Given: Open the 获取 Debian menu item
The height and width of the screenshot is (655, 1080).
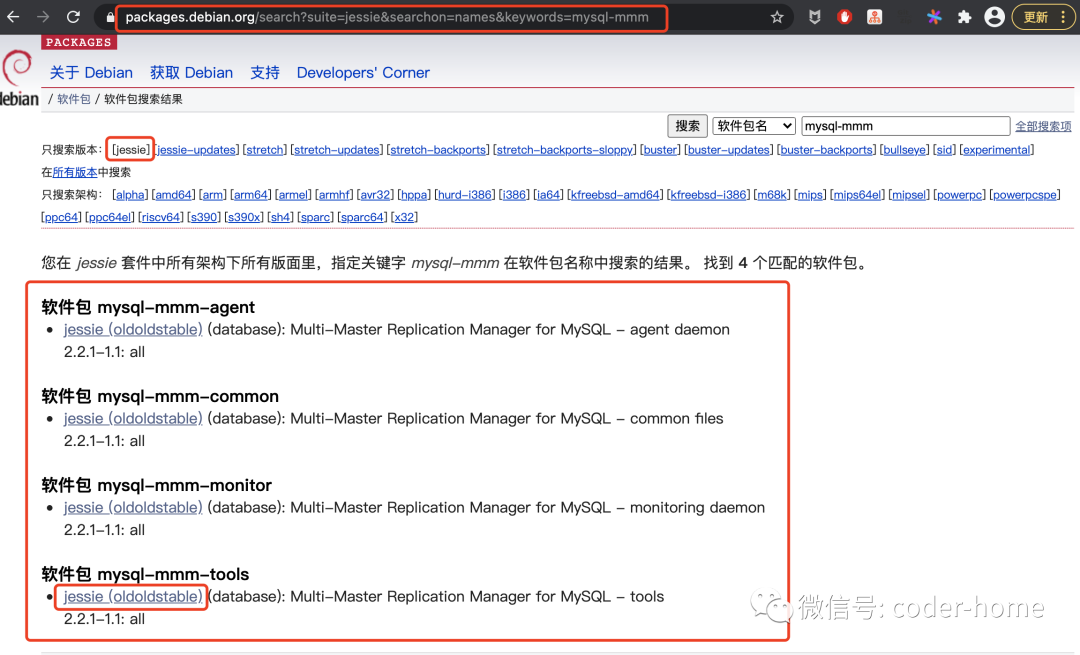Looking at the screenshot, I should 191,72.
